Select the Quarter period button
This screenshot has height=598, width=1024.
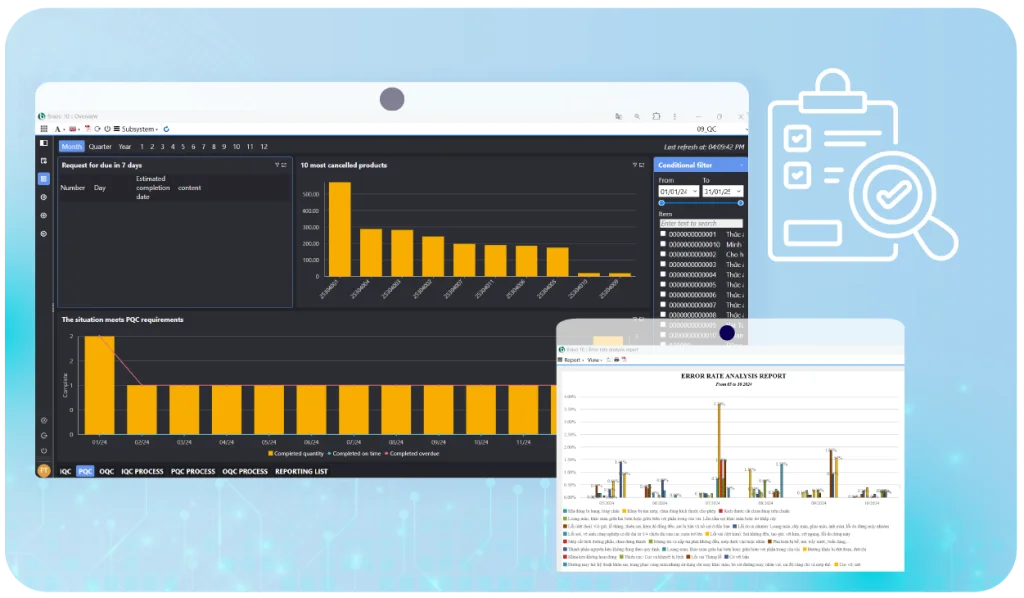coord(100,147)
